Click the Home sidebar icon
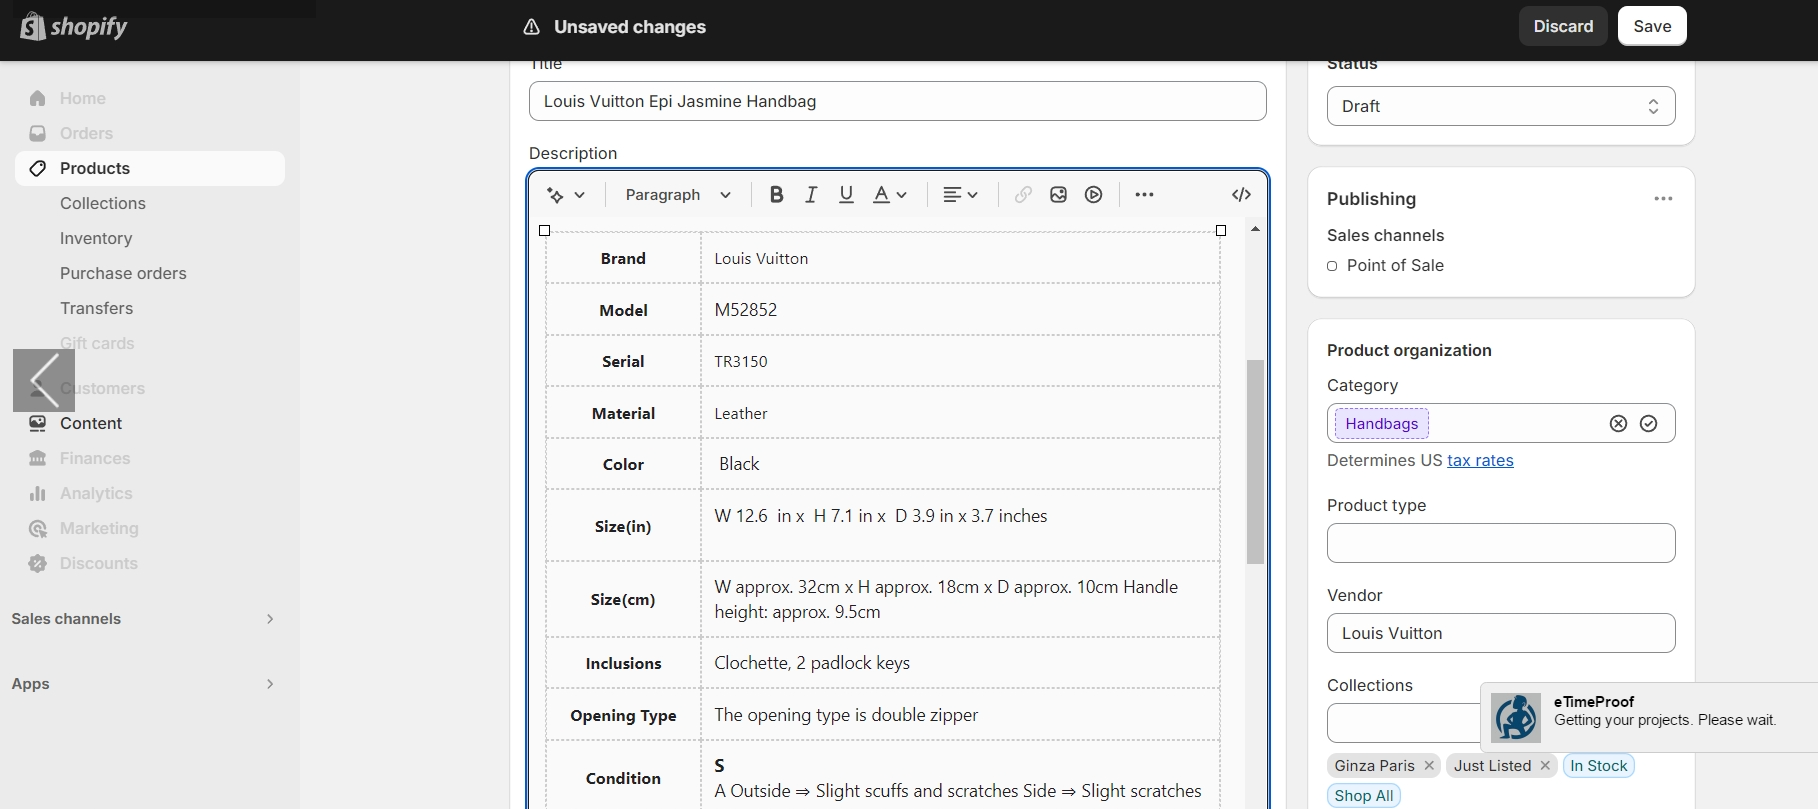Viewport: 1818px width, 809px height. click(38, 98)
